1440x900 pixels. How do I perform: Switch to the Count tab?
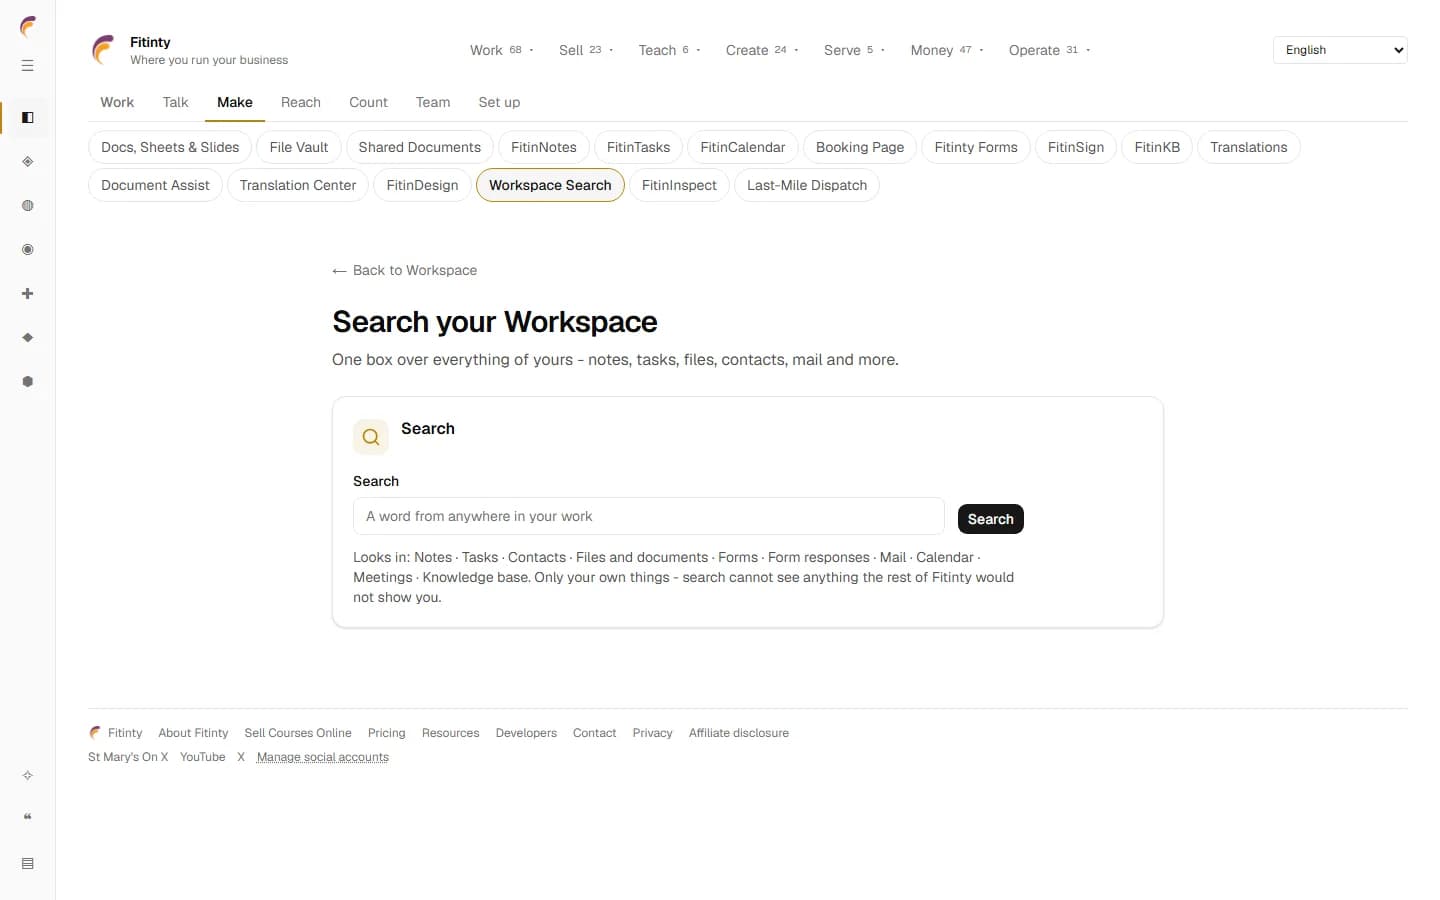[x=368, y=102]
